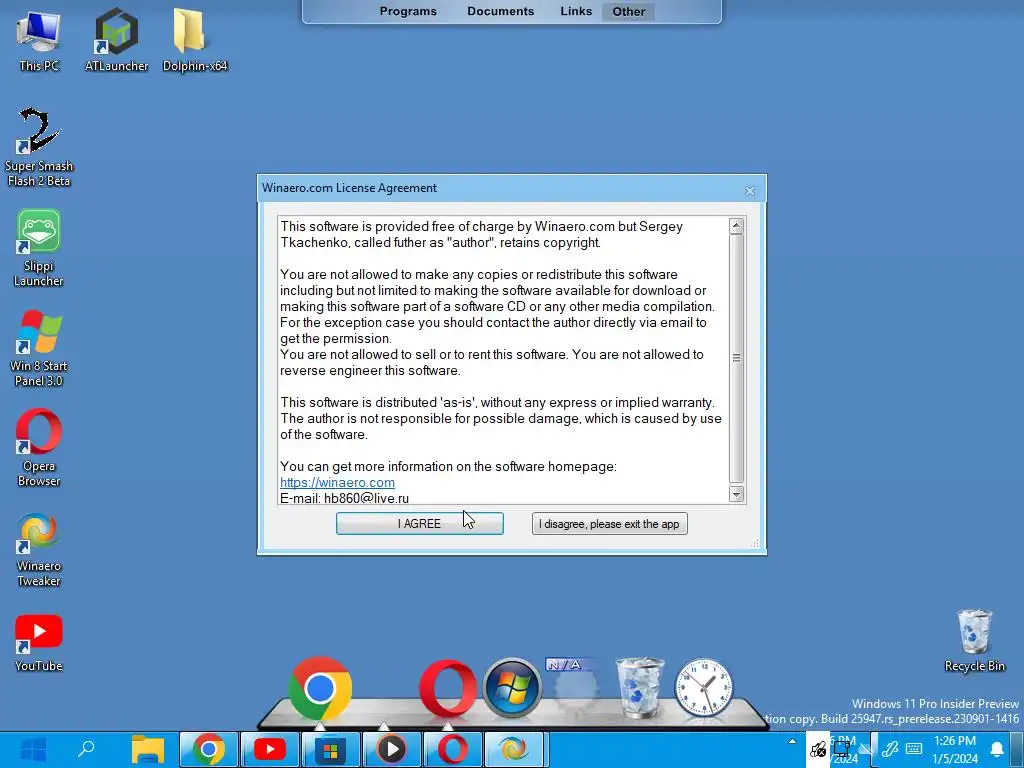Viewport: 1024px width, 768px height.
Task: Open the notifications bell
Action: (997, 750)
